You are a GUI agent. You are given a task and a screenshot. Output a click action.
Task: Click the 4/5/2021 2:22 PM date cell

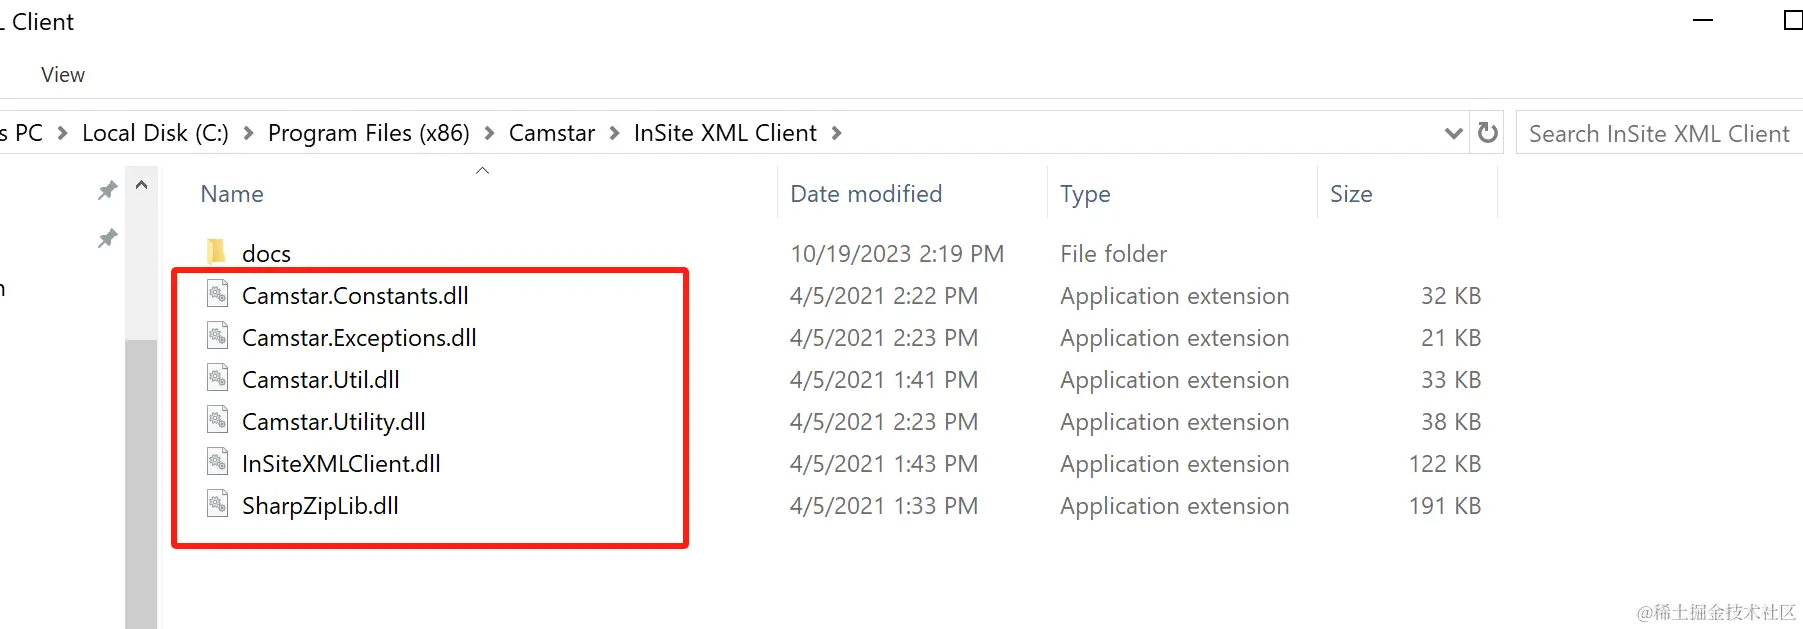tap(884, 295)
